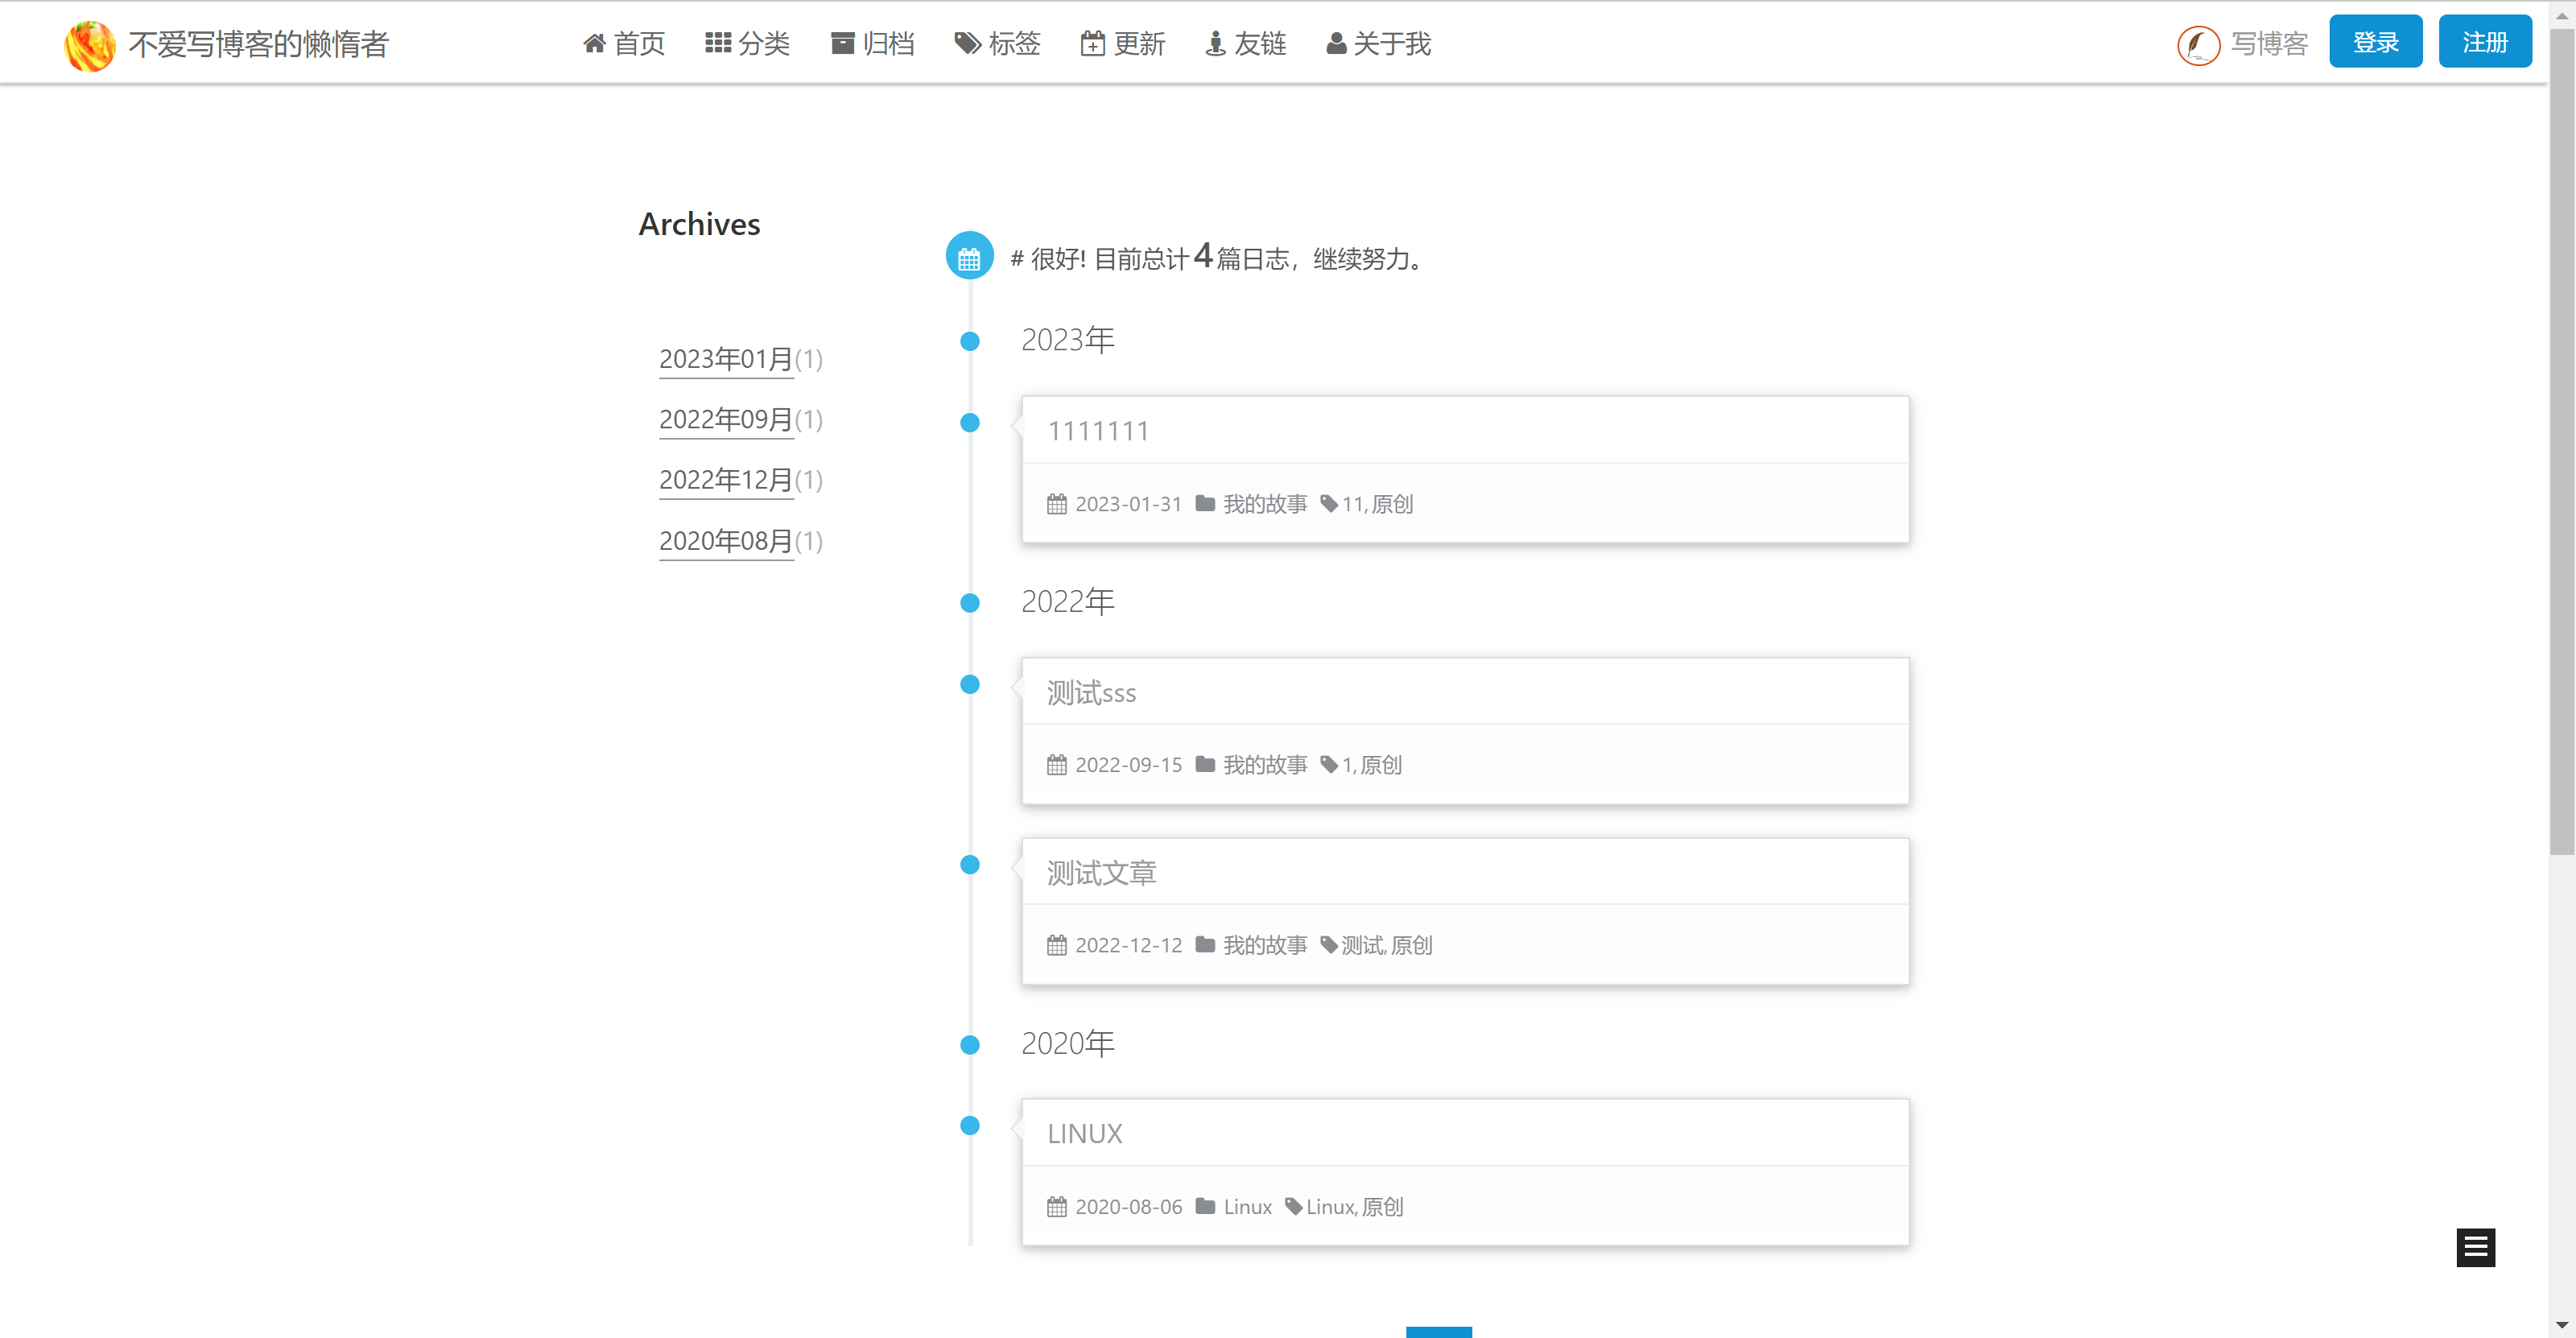Image resolution: width=2576 pixels, height=1338 pixels.
Task: Click the home house icon
Action: pyautogui.click(x=595, y=43)
